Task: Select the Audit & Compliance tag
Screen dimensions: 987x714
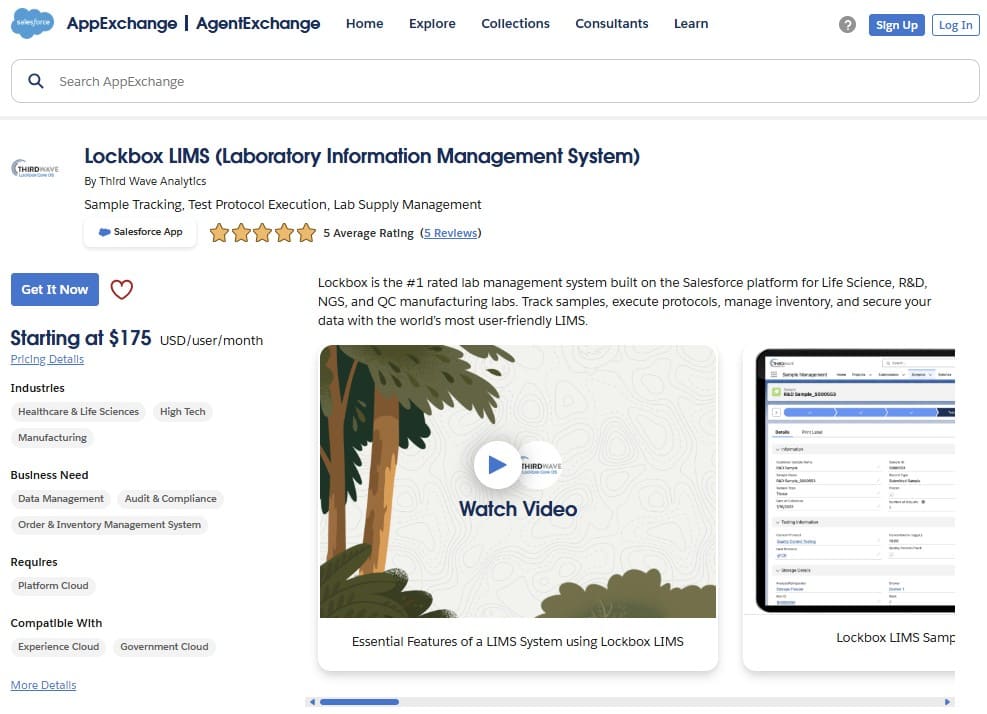Action: coord(171,499)
